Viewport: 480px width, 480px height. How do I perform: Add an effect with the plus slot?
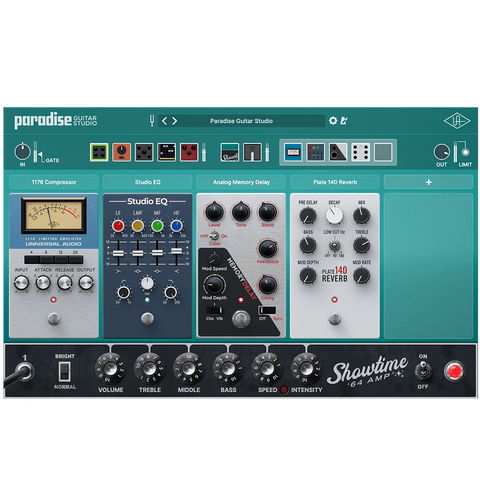[x=429, y=182]
